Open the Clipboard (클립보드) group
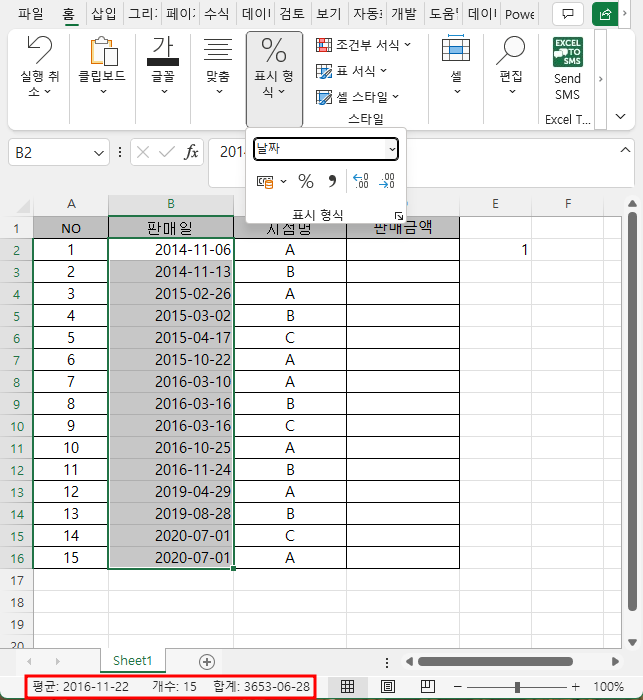Viewport: 643px width, 700px height. [102, 67]
